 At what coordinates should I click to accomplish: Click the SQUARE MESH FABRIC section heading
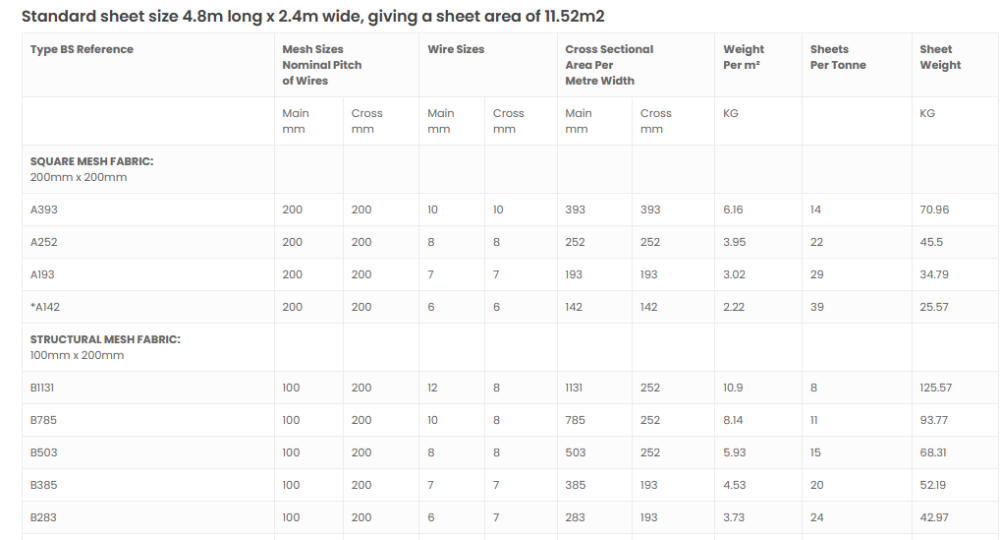click(x=92, y=162)
